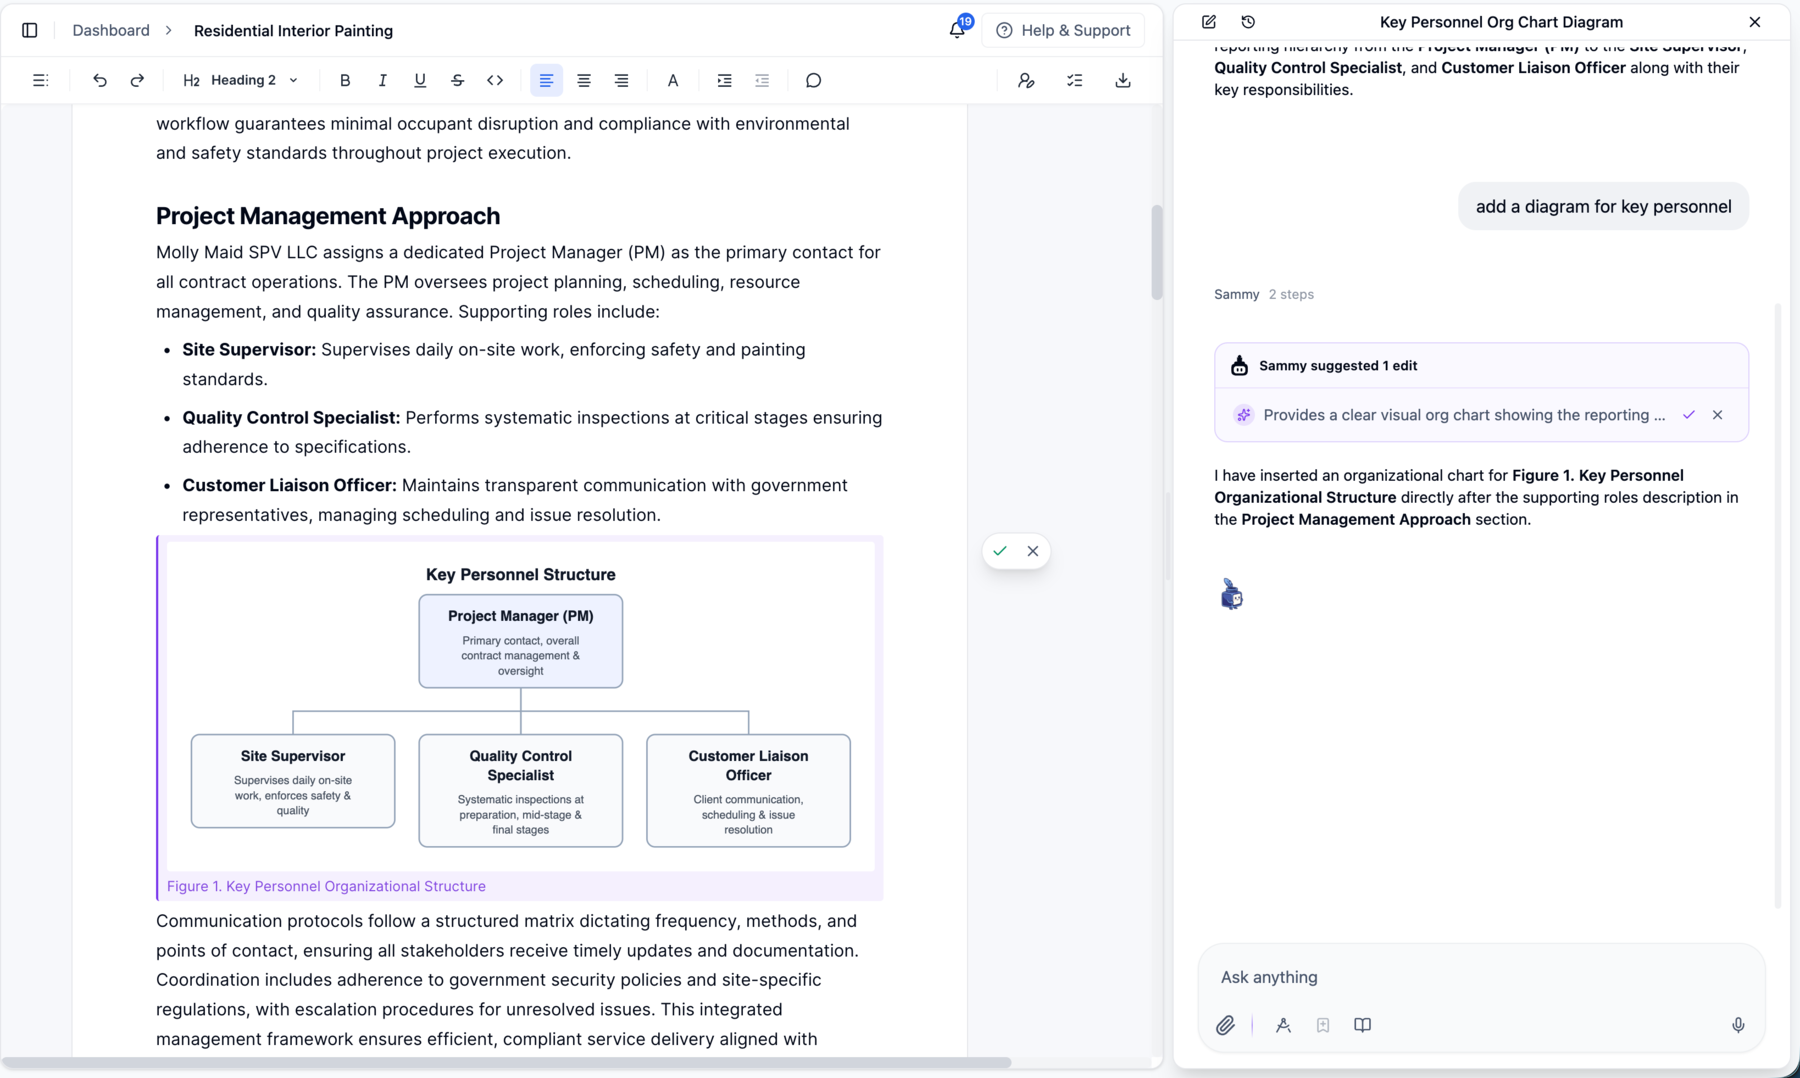Open the checklist tasks icon
The height and width of the screenshot is (1078, 1800).
click(x=1075, y=80)
